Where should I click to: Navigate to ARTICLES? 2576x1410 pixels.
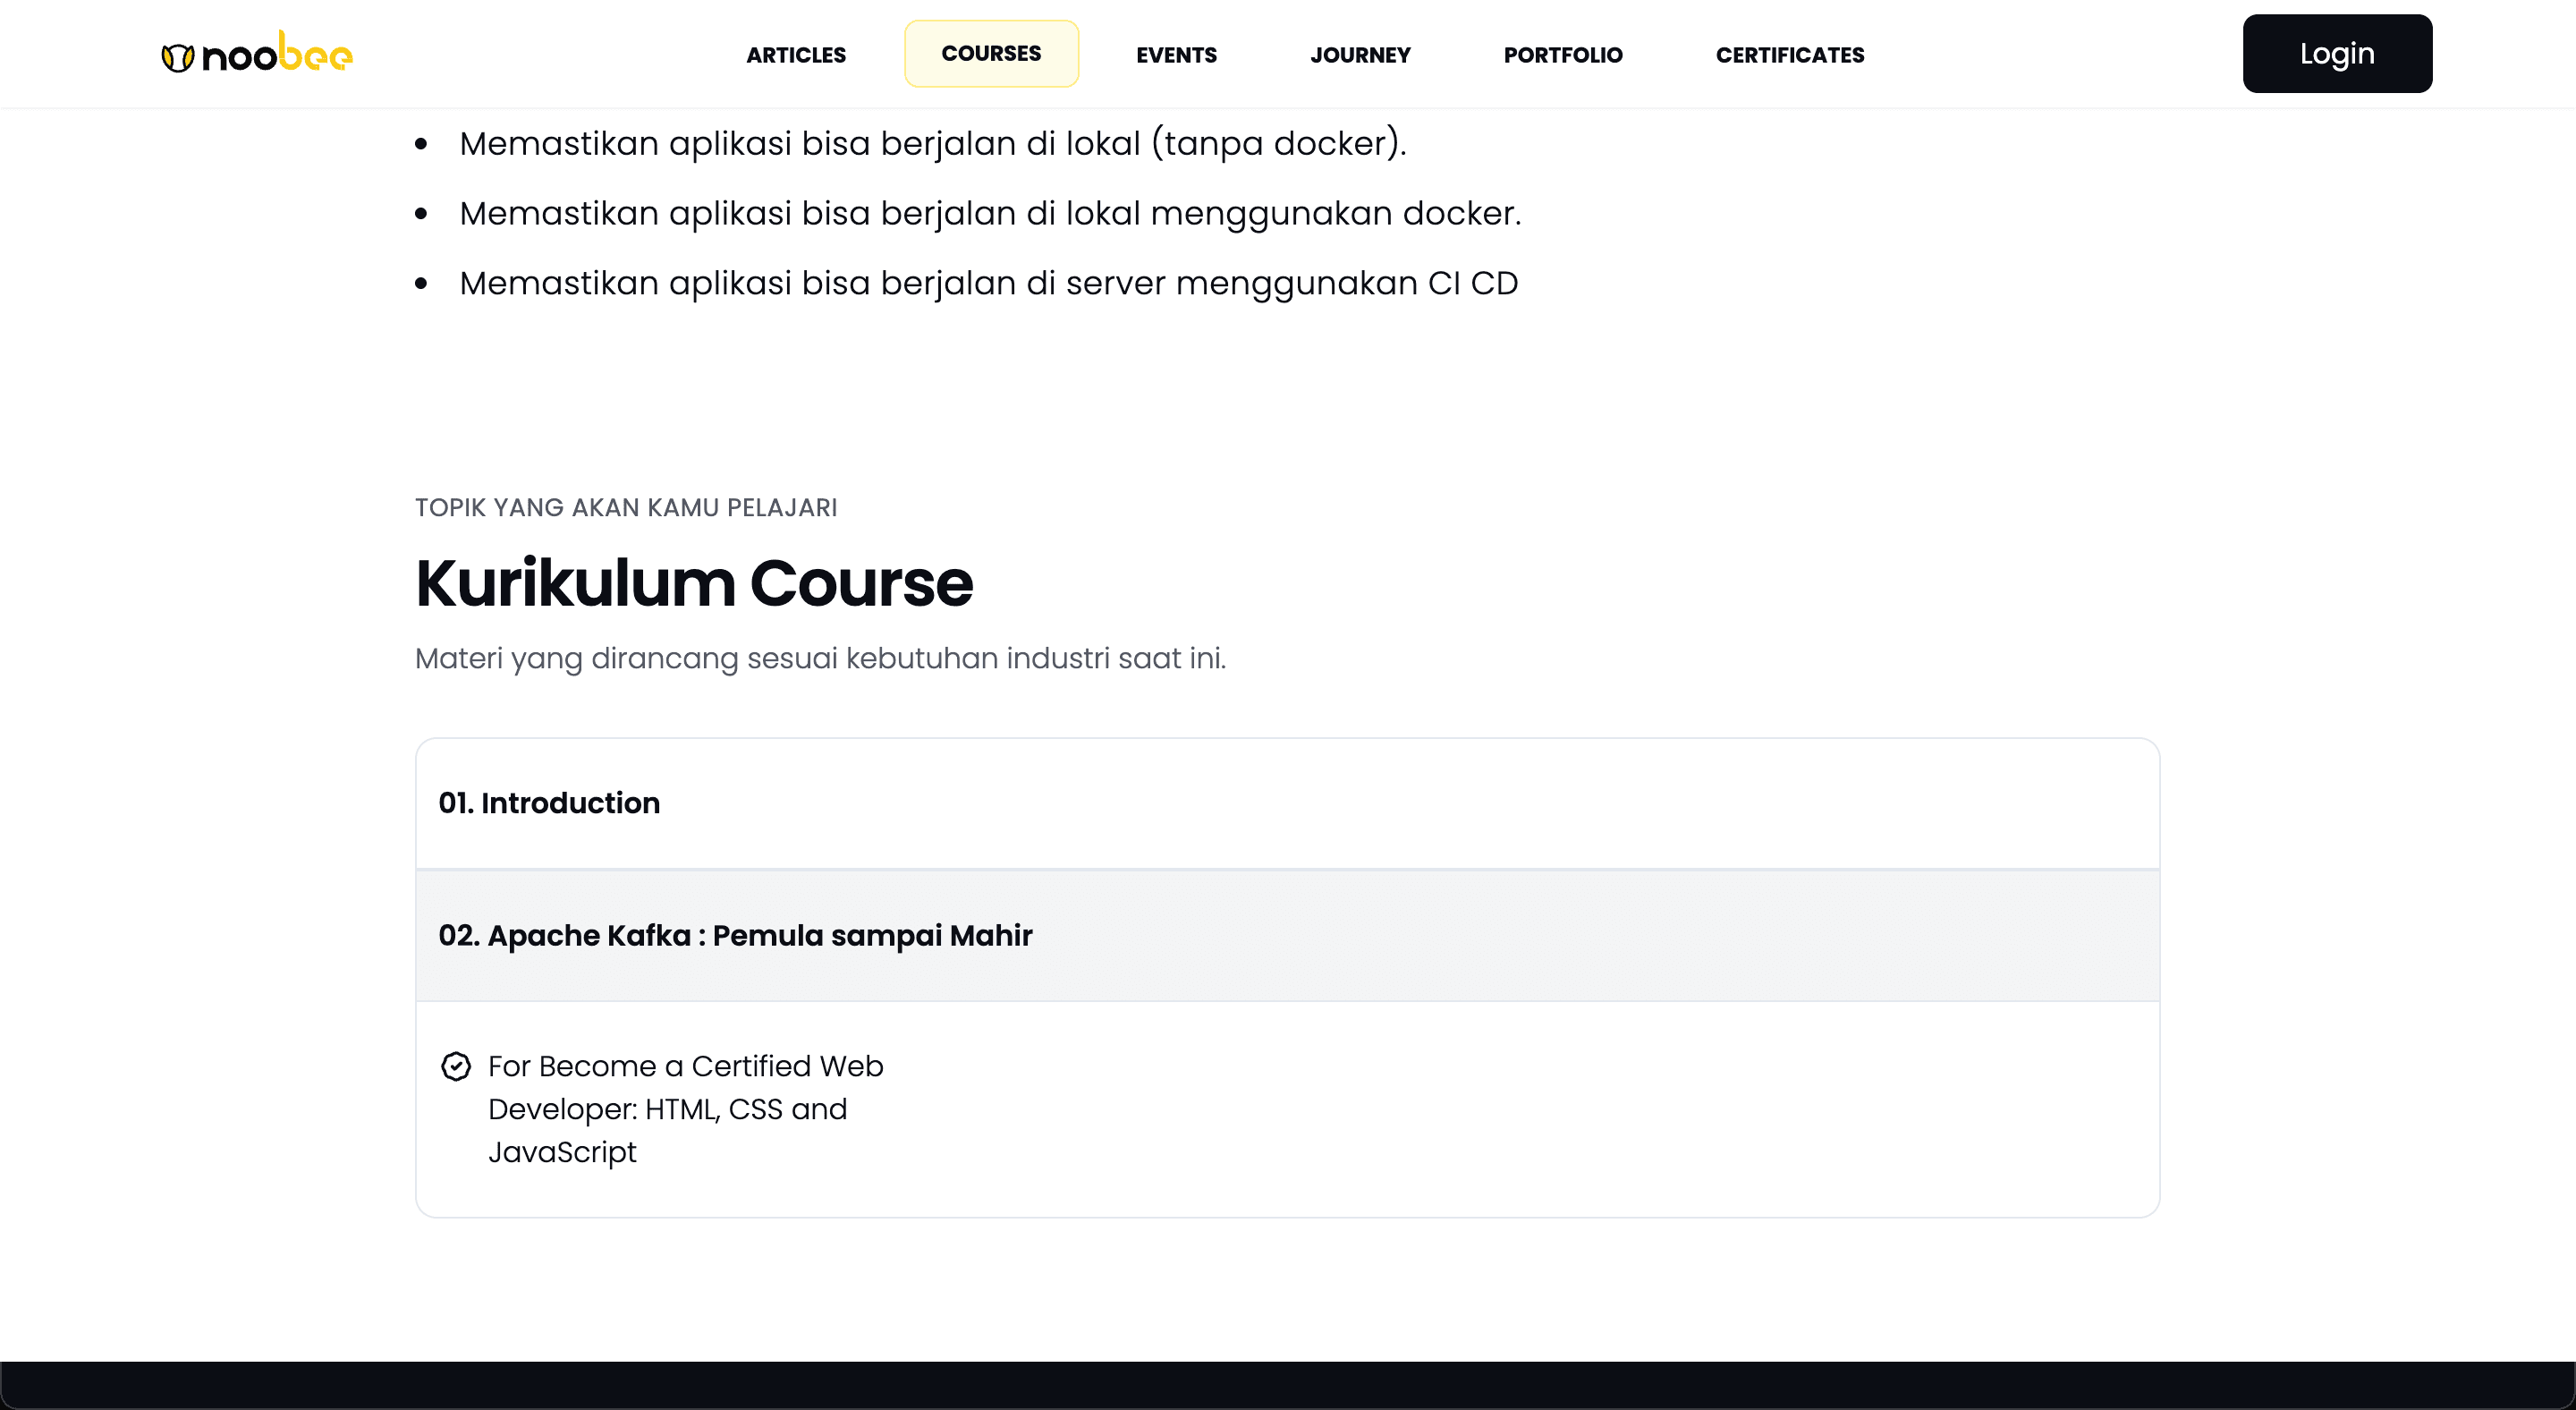click(x=795, y=54)
